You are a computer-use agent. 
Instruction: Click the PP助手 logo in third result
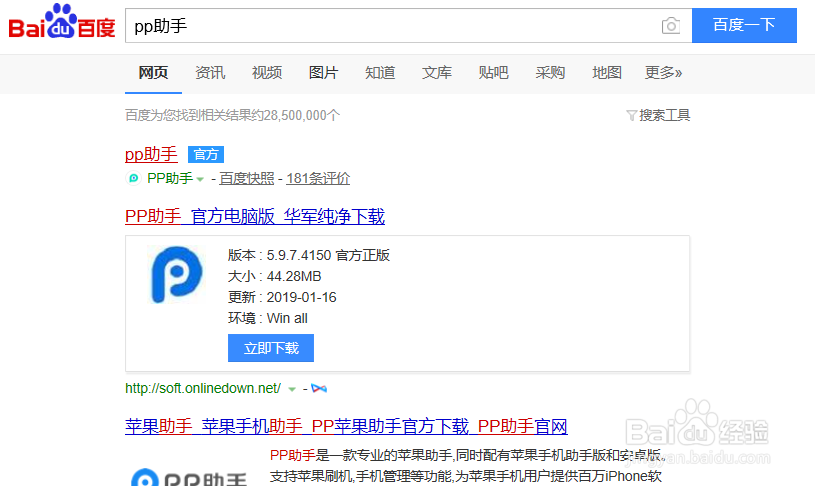(x=189, y=476)
